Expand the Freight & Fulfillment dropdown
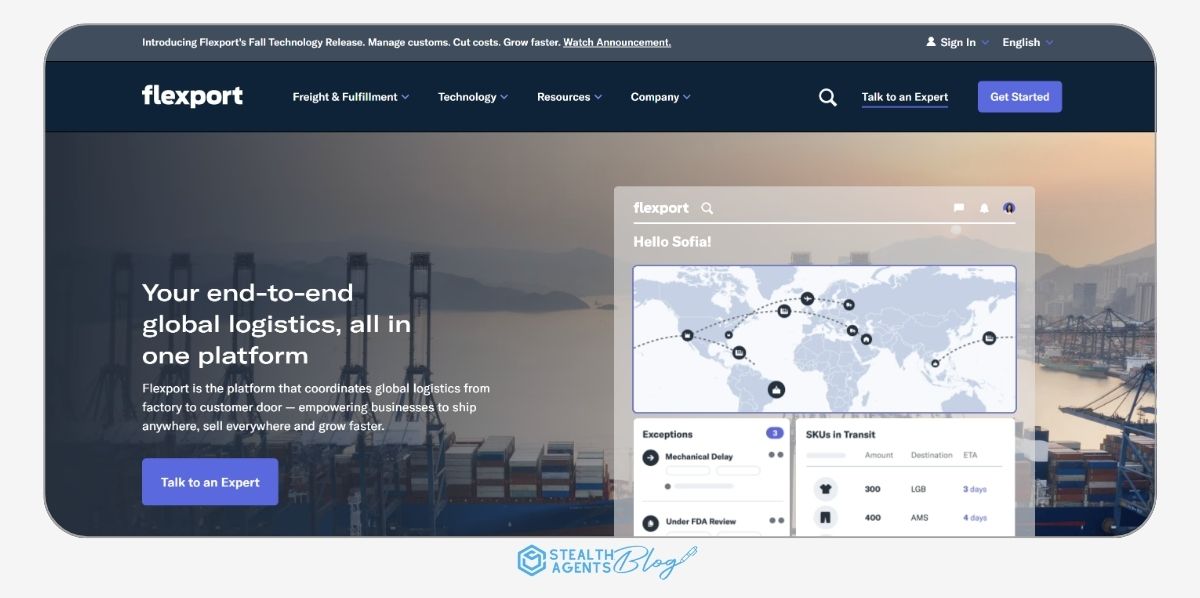Viewport: 1200px width, 598px height. click(x=349, y=96)
